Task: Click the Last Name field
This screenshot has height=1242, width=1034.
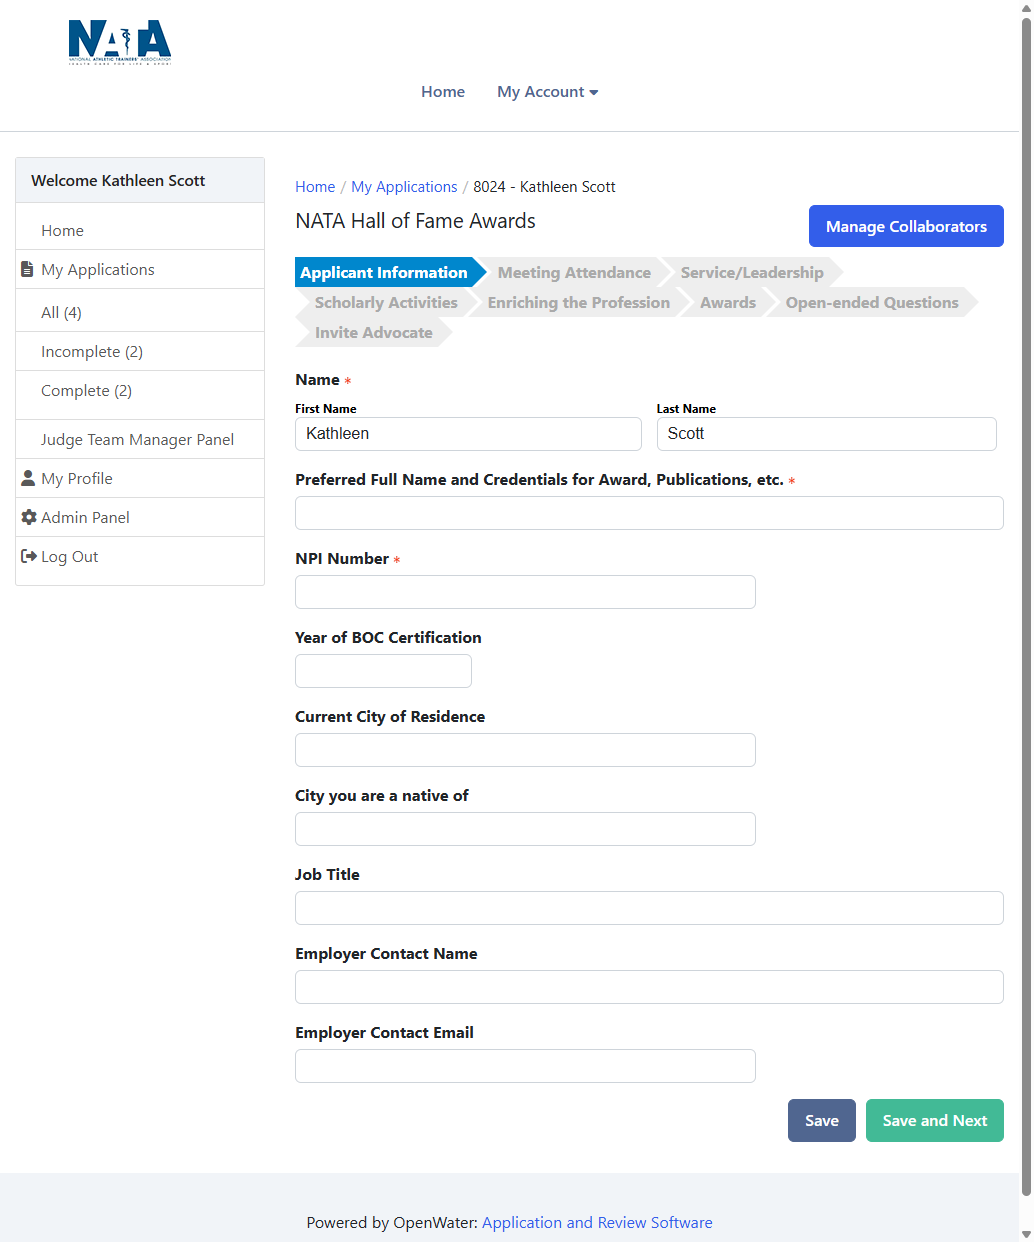Action: point(827,434)
